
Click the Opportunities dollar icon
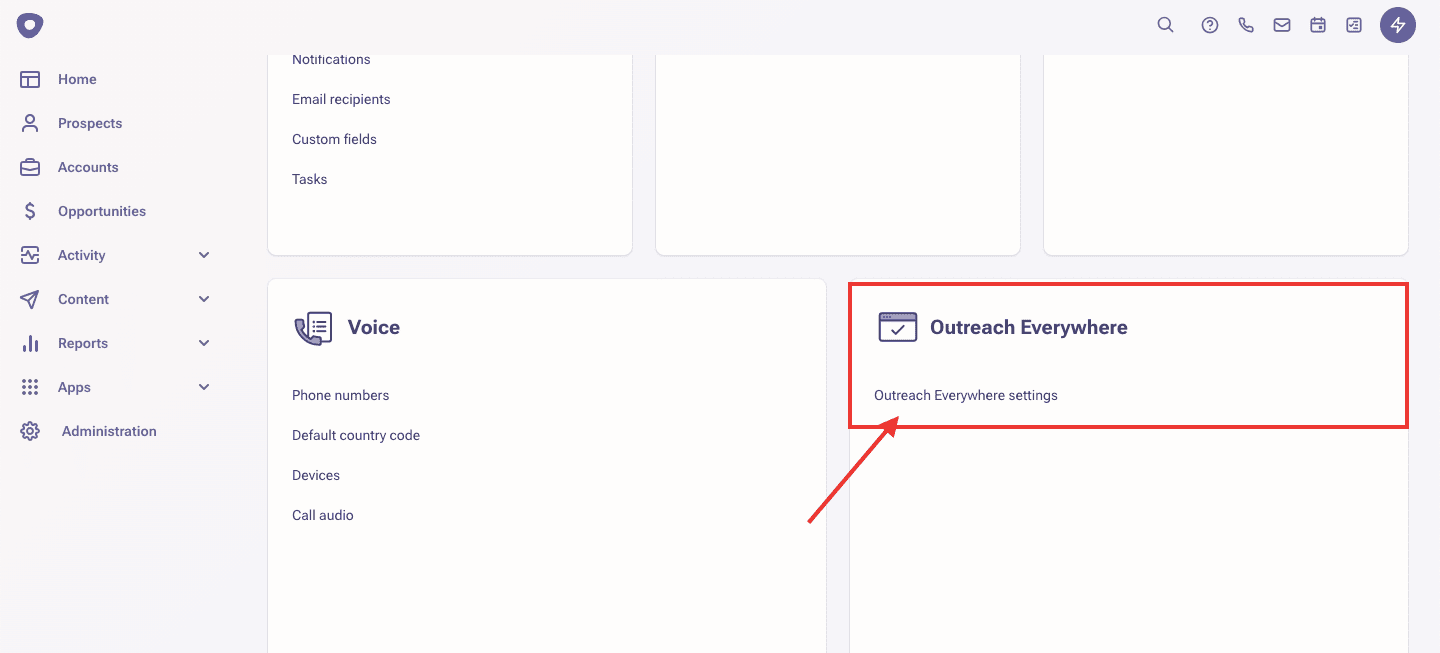30,211
